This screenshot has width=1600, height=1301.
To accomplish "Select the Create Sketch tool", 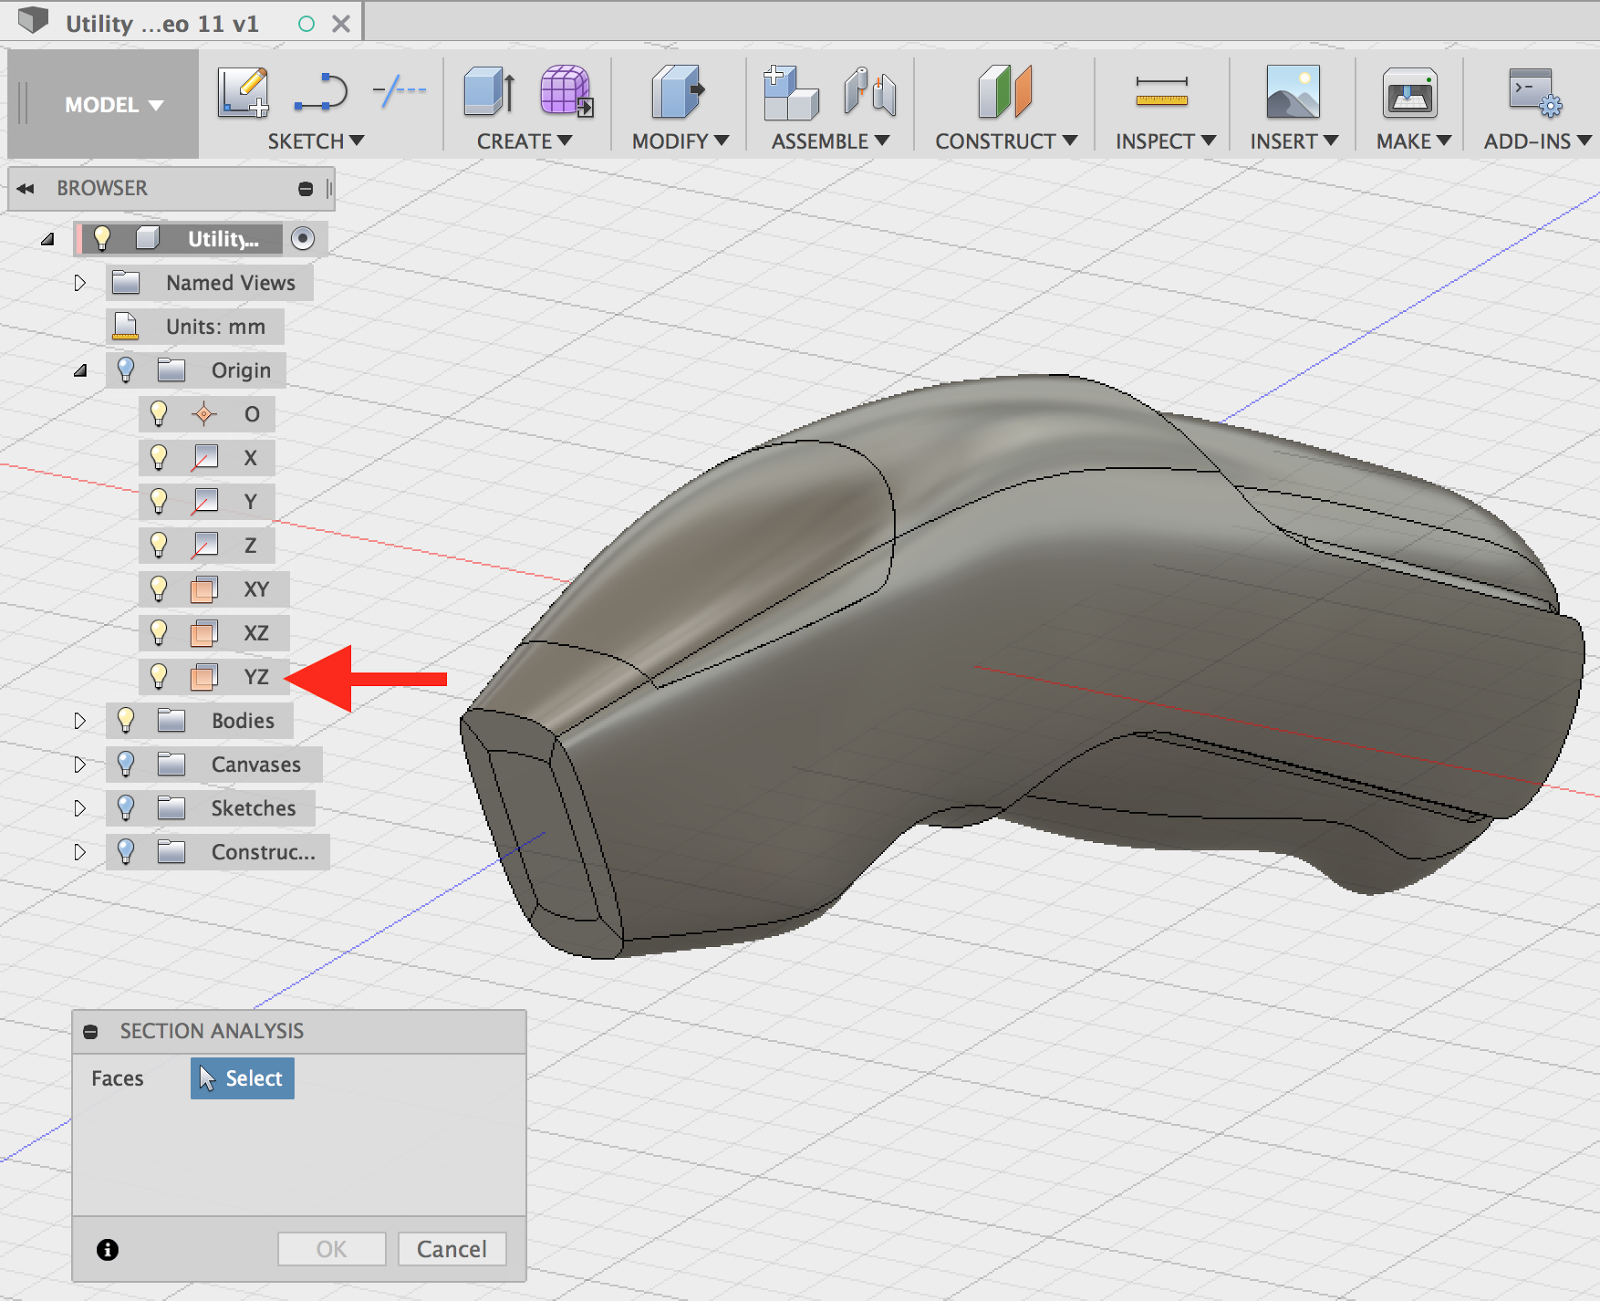I will pyautogui.click(x=243, y=91).
